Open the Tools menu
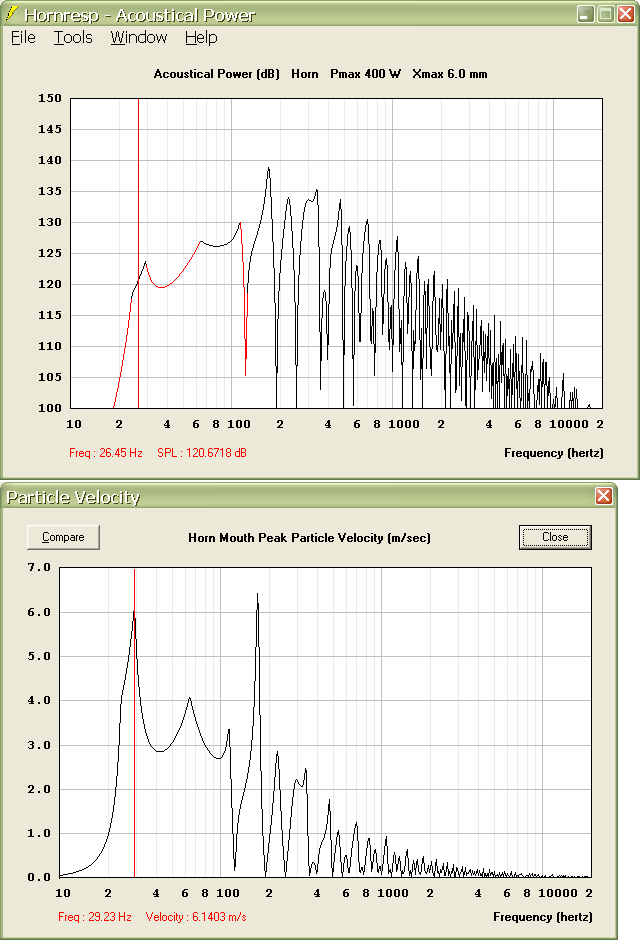This screenshot has width=640, height=940. coord(73,38)
